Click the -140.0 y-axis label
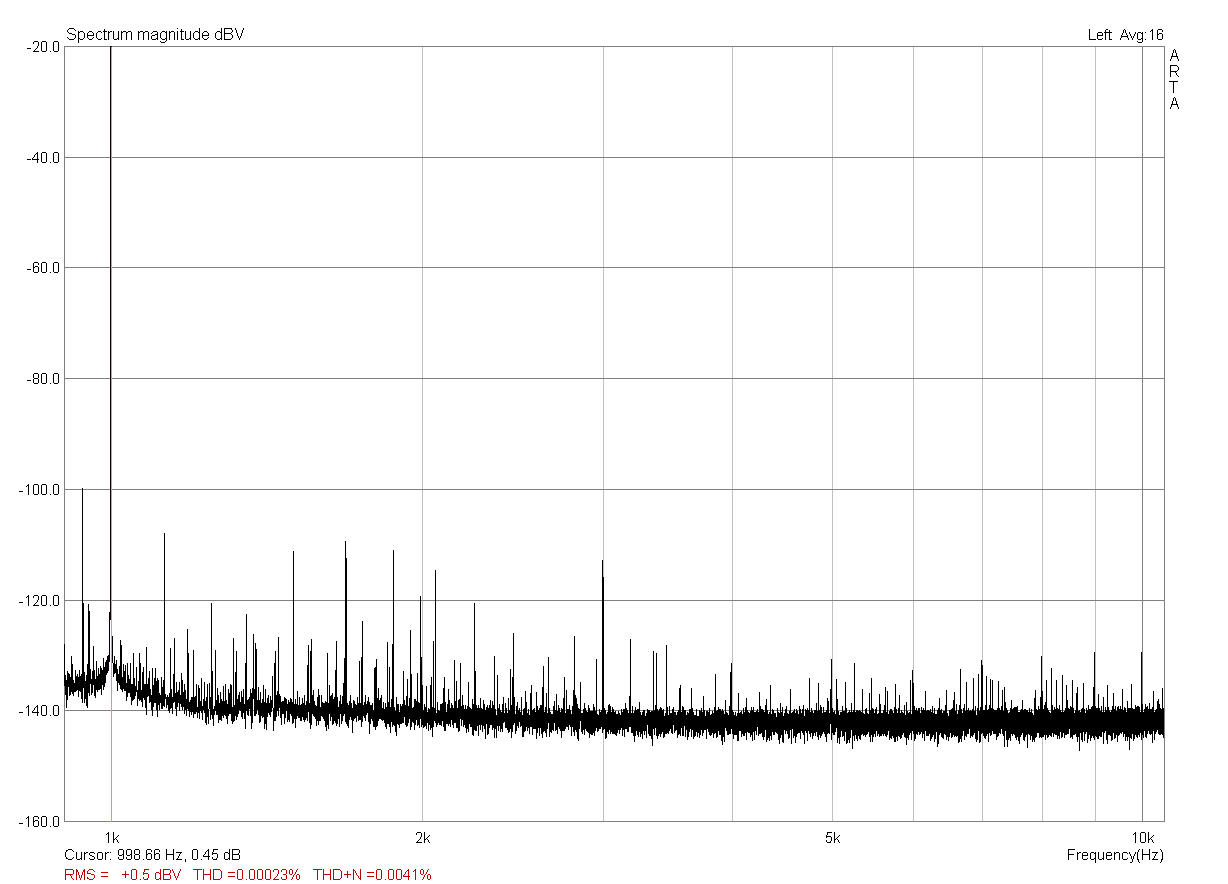 tap(38, 710)
